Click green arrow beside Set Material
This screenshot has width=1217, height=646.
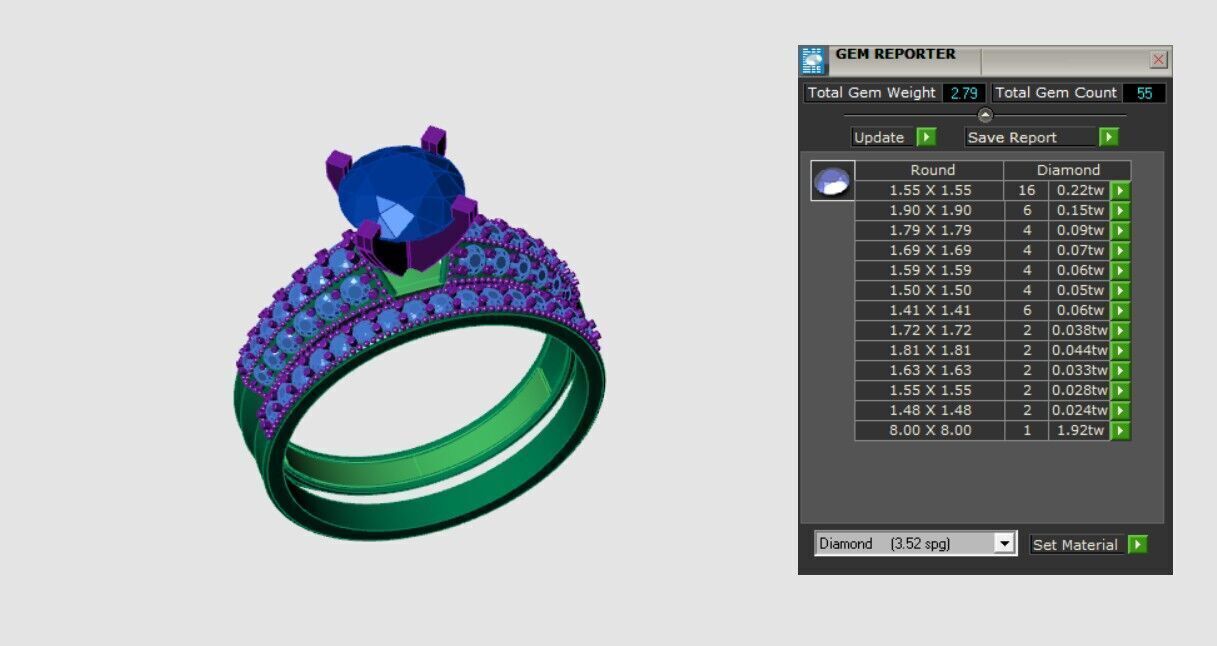(x=1137, y=544)
